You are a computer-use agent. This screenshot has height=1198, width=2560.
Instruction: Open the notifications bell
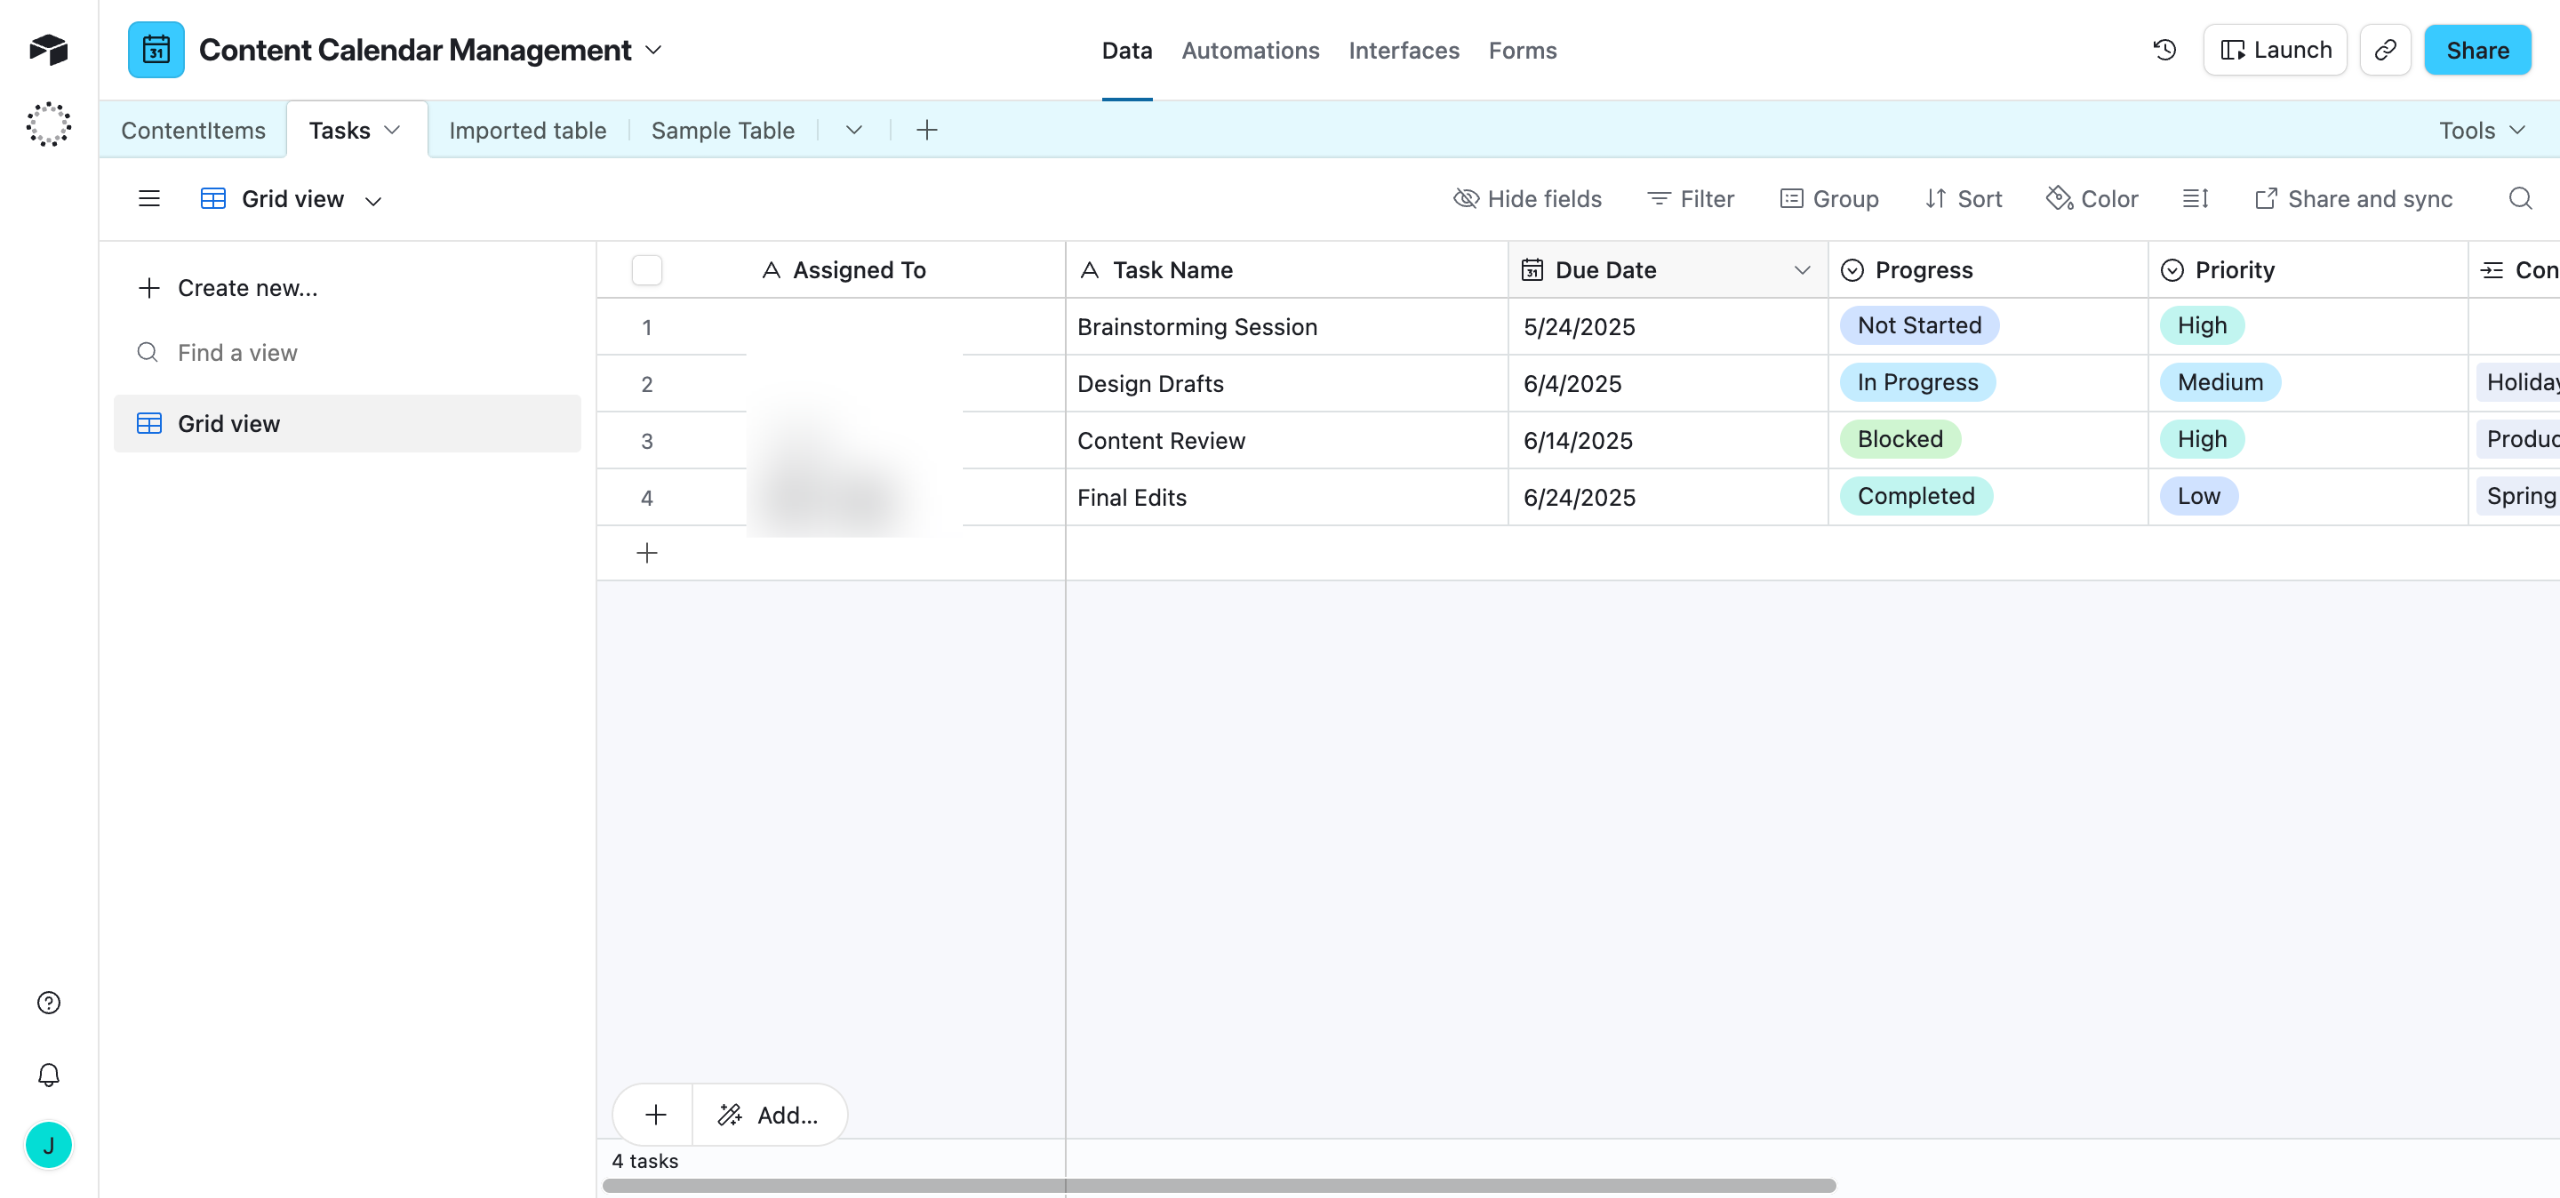click(x=48, y=1075)
